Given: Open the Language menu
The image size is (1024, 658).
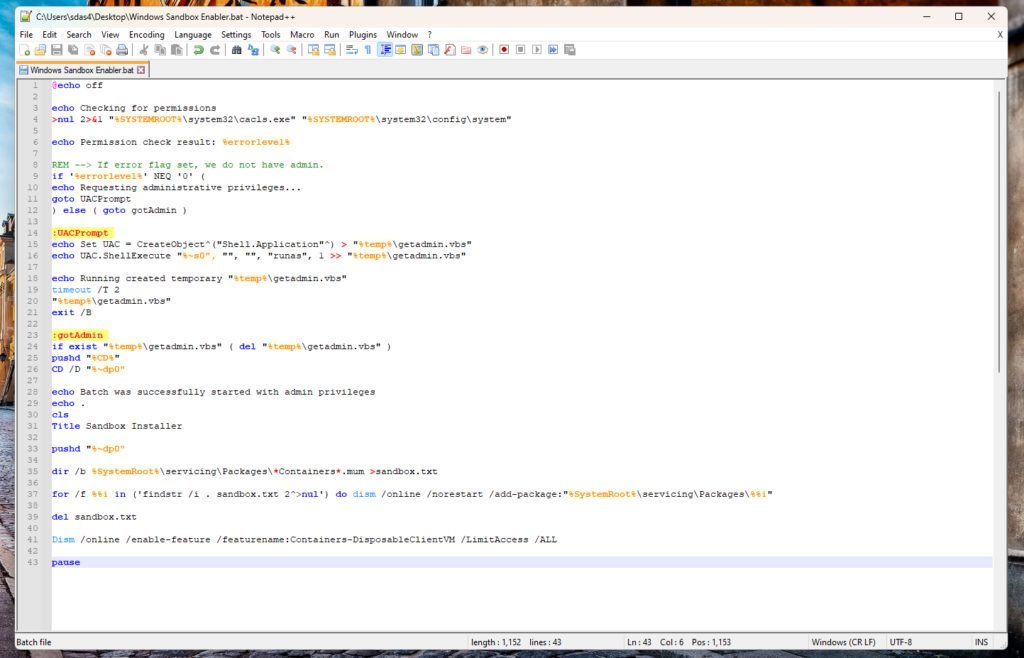Looking at the screenshot, I should pyautogui.click(x=193, y=35).
